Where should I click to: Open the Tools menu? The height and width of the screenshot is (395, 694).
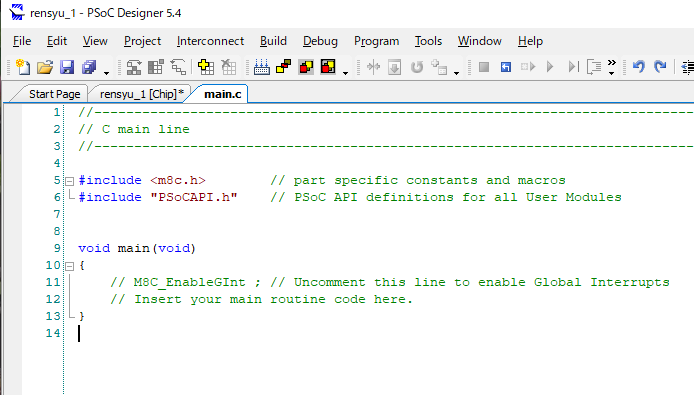coord(428,41)
